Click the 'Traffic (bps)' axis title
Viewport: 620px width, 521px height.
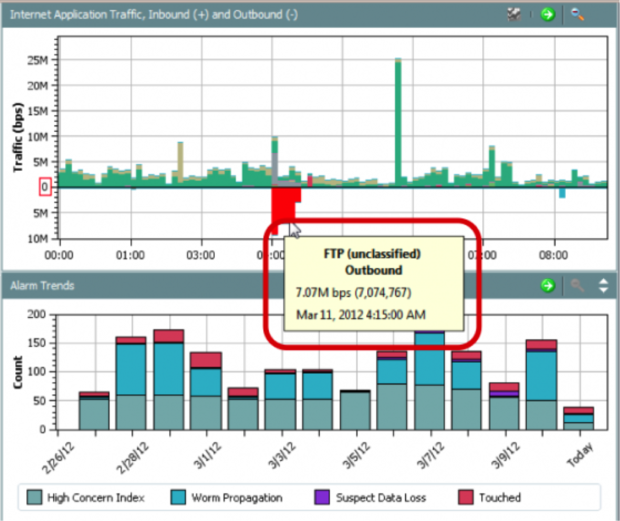tap(18, 137)
